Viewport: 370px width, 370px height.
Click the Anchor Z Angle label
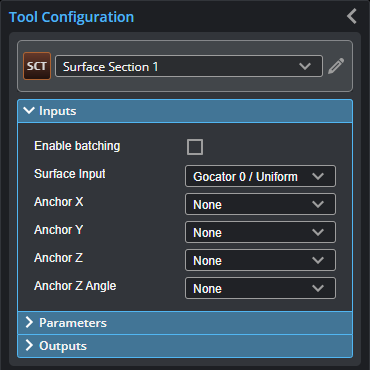(x=75, y=286)
